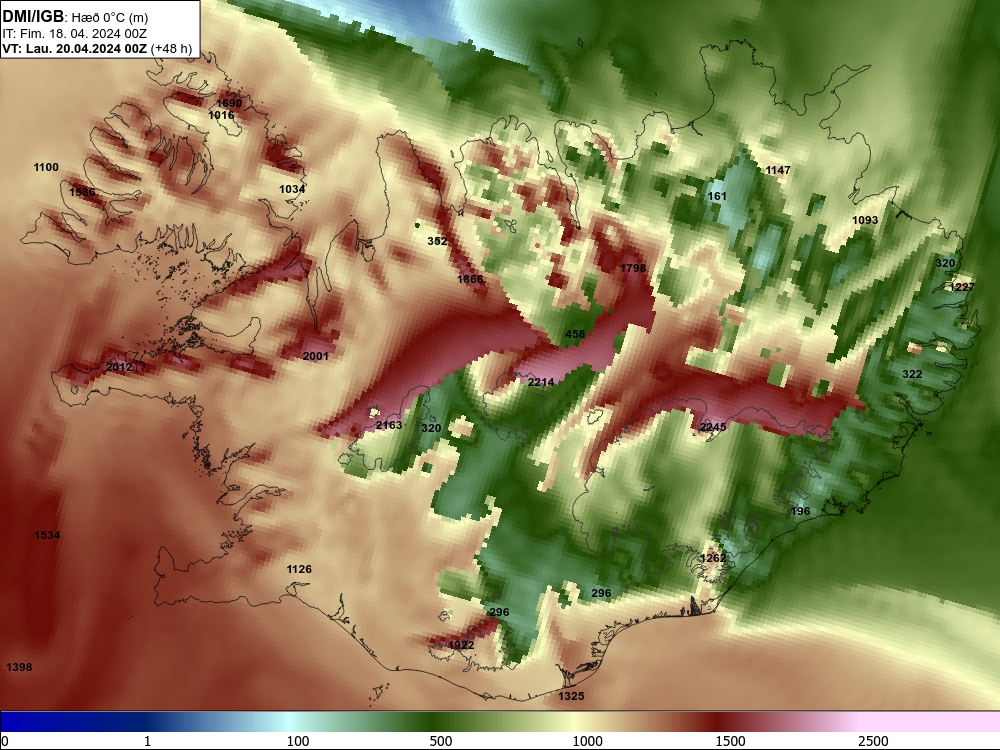Click map value 2245 near Vatnajökull
Image resolution: width=1000 pixels, height=750 pixels.
click(713, 427)
